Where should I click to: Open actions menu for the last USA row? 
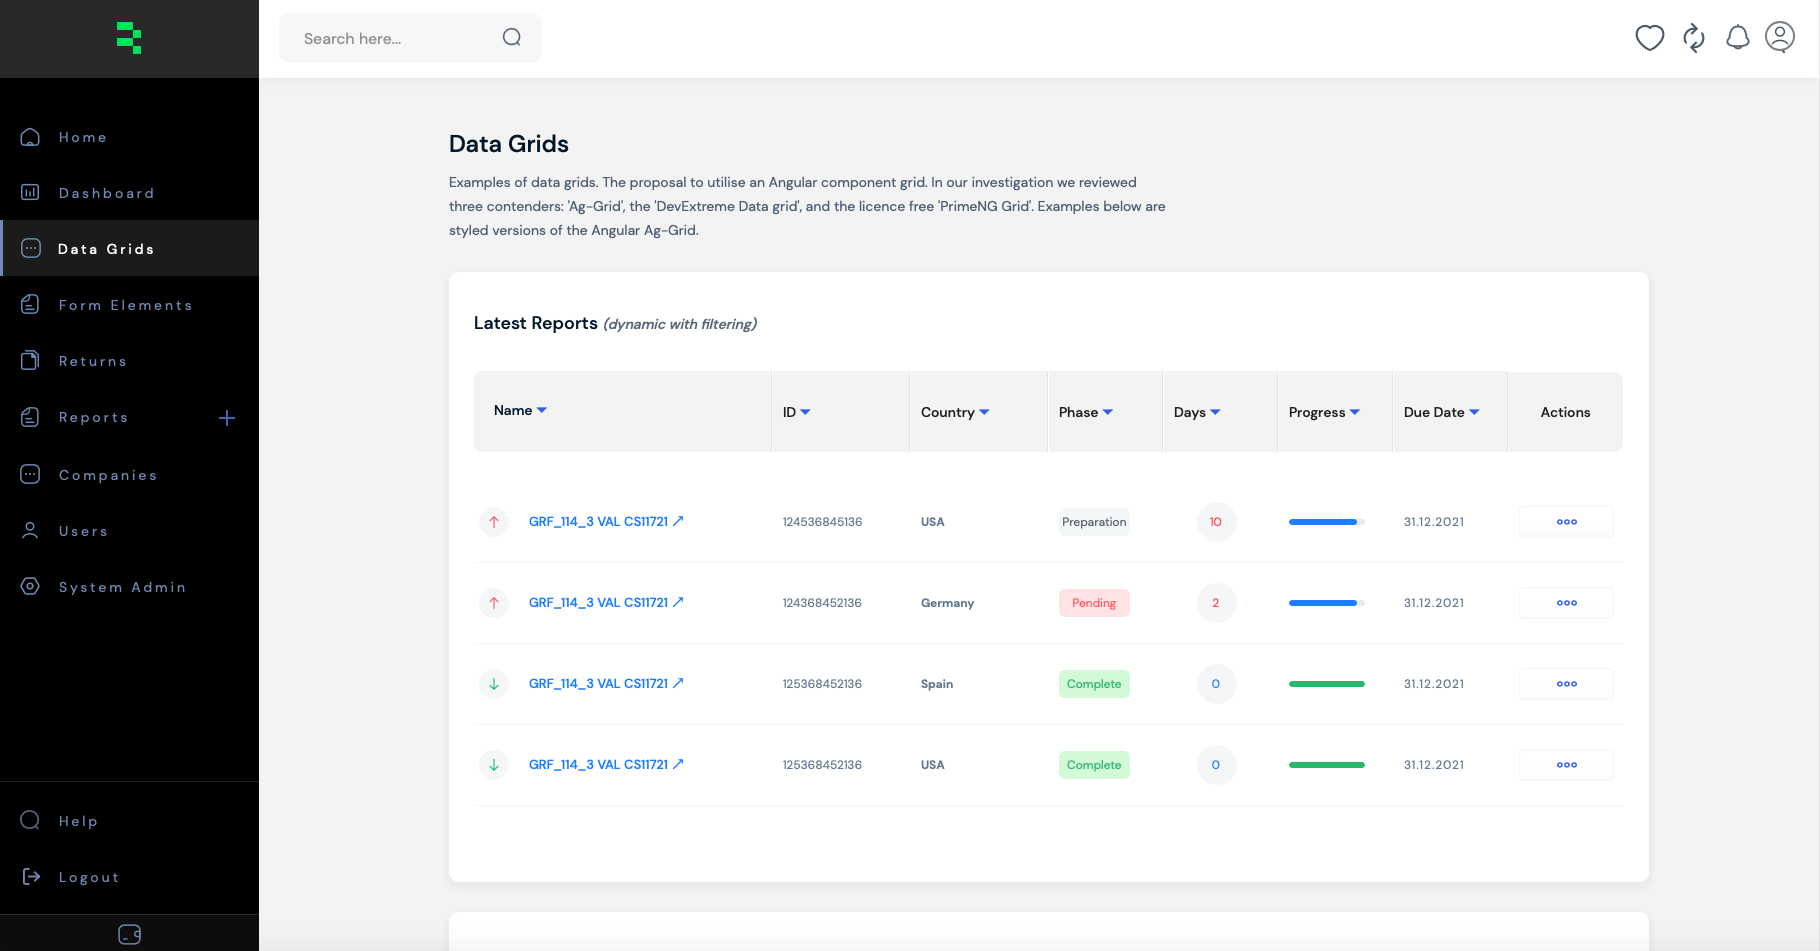click(1567, 765)
